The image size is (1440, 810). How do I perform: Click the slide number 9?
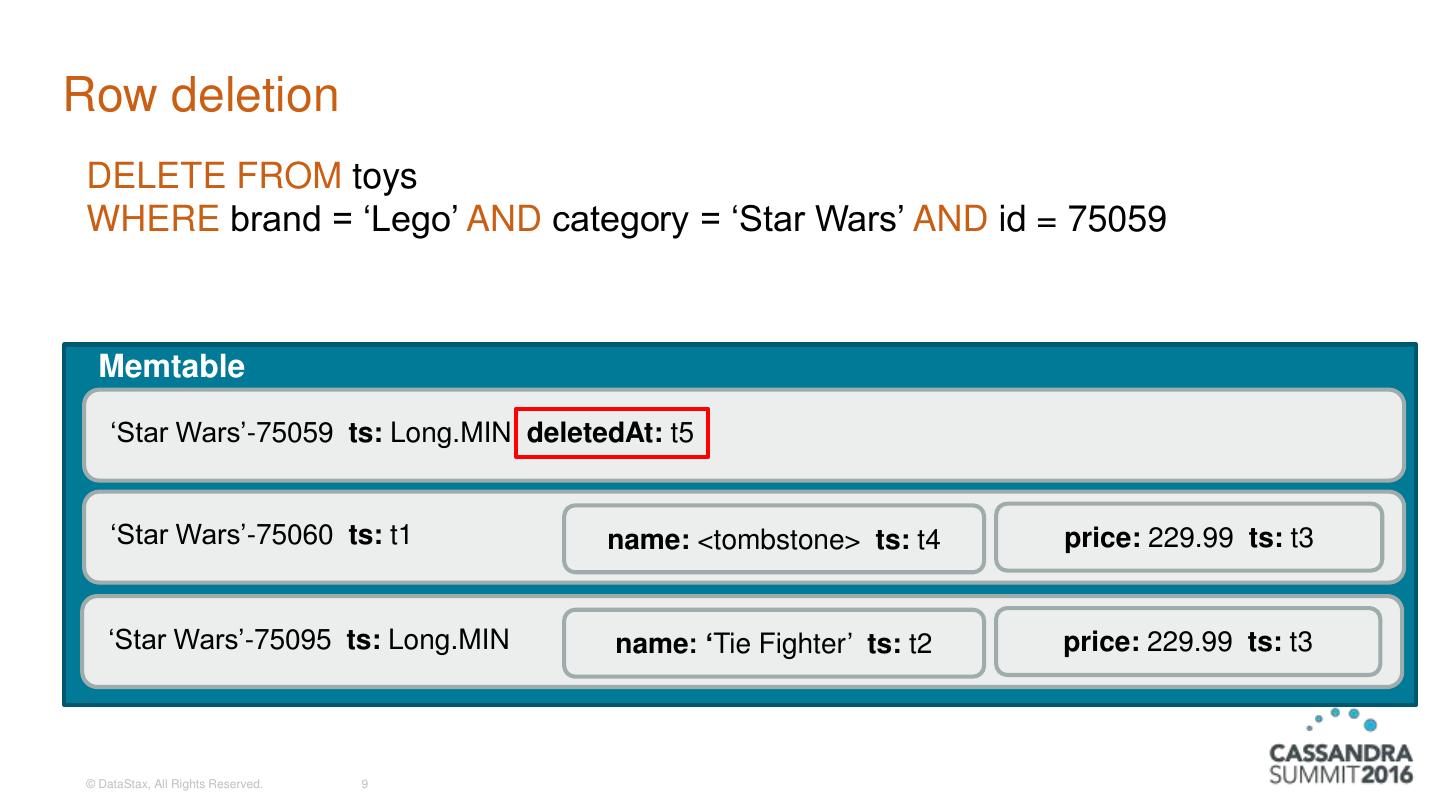pos(364,785)
